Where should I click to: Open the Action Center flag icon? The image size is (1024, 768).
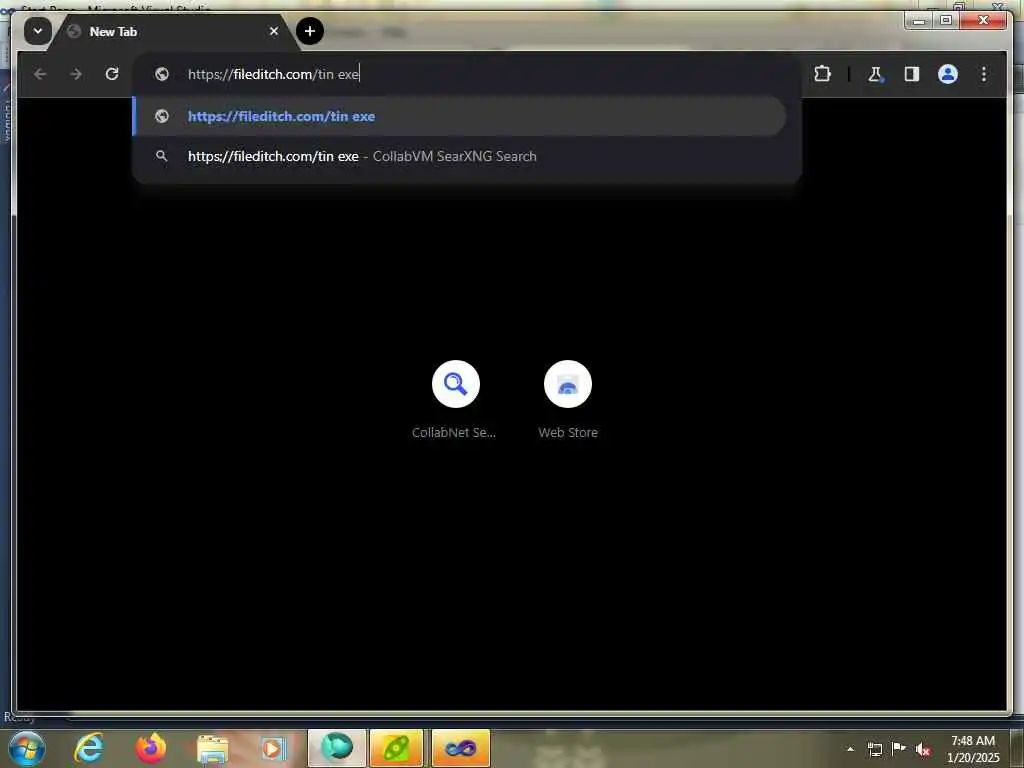pyautogui.click(x=899, y=749)
